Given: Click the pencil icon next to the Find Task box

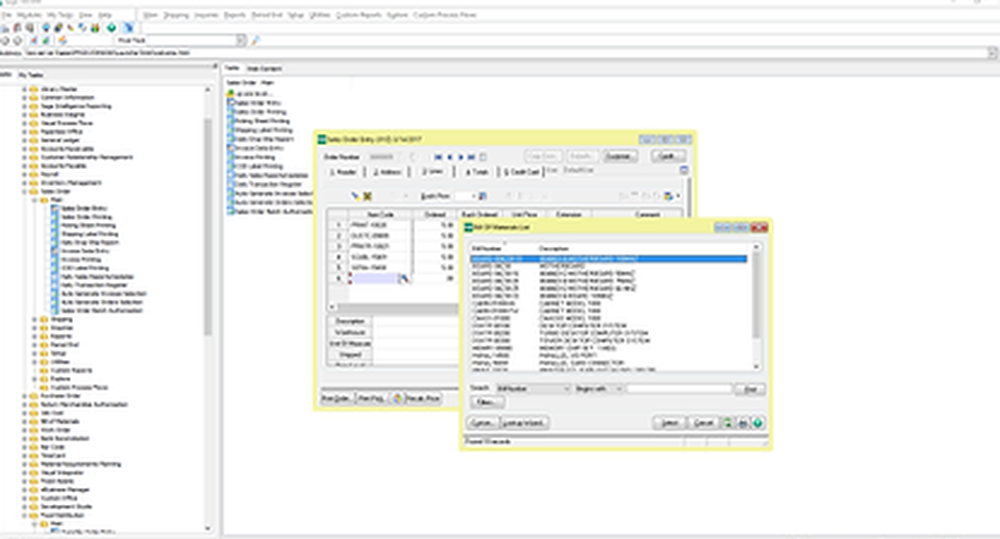Looking at the screenshot, I should pyautogui.click(x=255, y=40).
